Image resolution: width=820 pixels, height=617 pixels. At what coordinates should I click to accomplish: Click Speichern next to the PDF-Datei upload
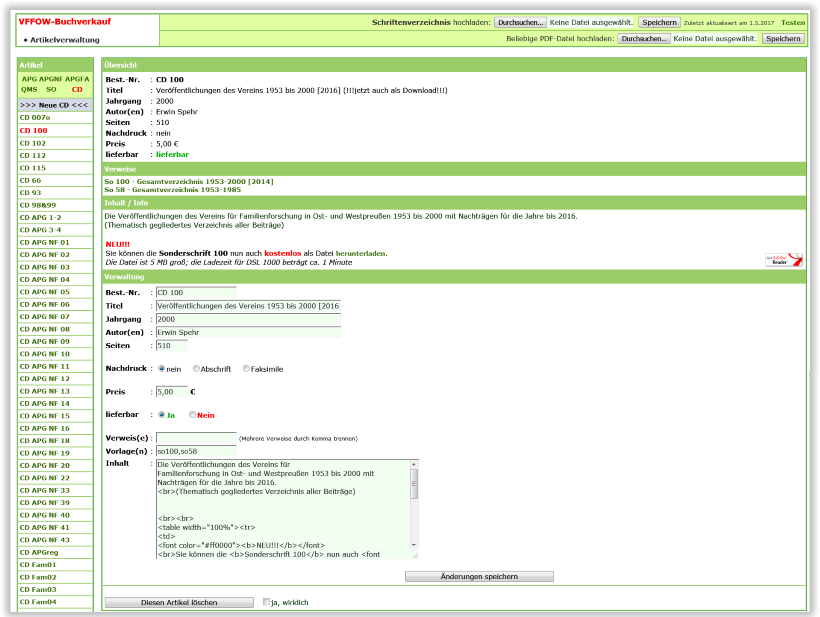tap(782, 38)
